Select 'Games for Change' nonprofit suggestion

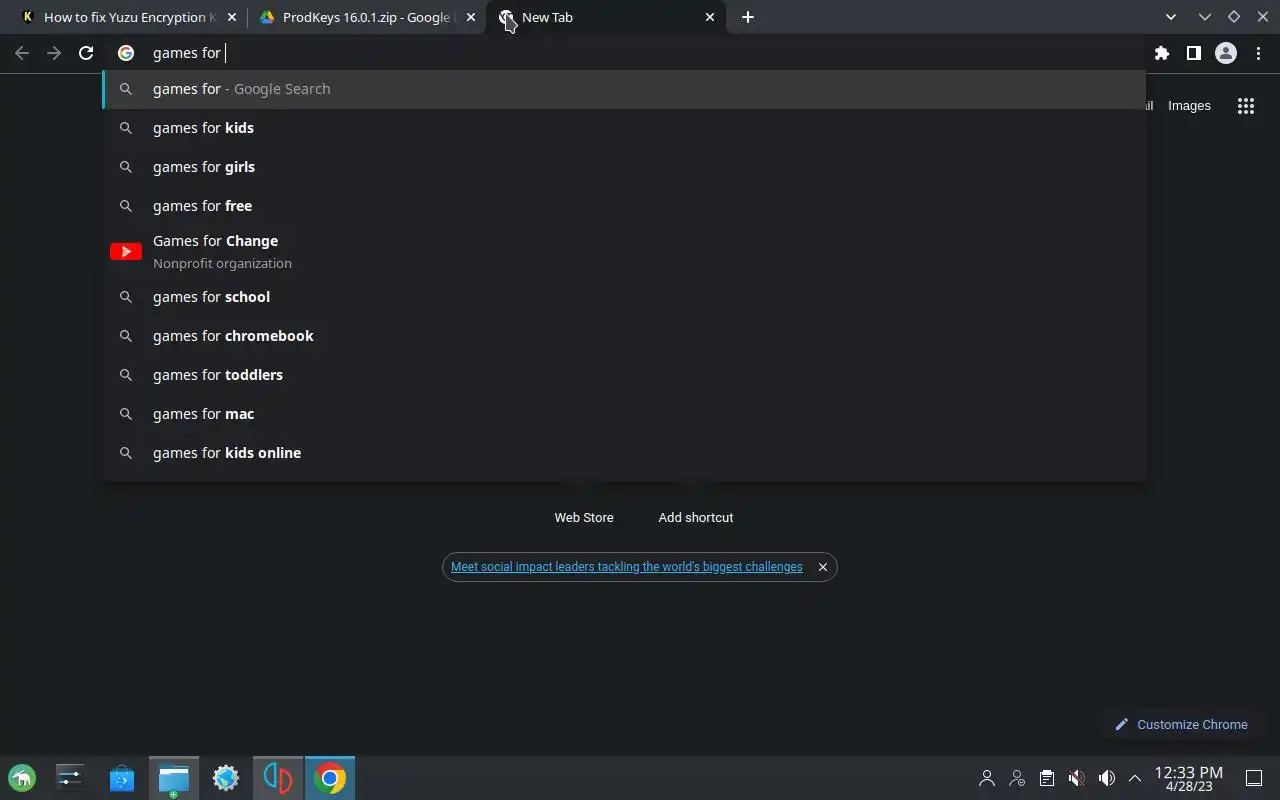[624, 251]
